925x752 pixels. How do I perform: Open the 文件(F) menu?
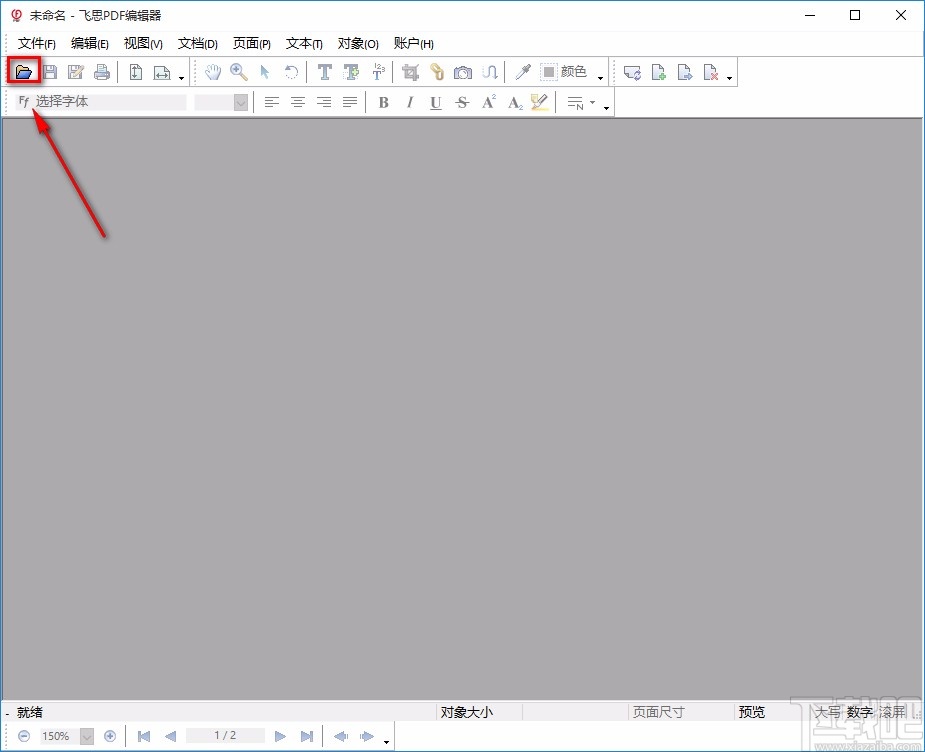click(36, 44)
